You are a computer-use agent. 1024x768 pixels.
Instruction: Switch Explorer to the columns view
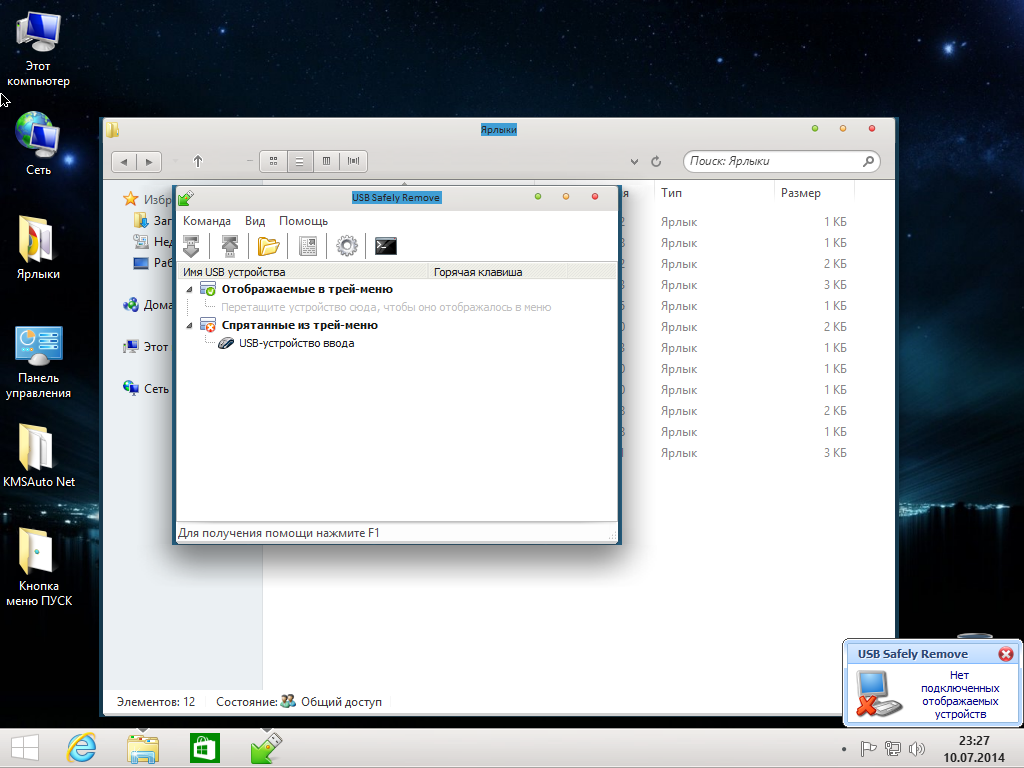click(x=327, y=161)
